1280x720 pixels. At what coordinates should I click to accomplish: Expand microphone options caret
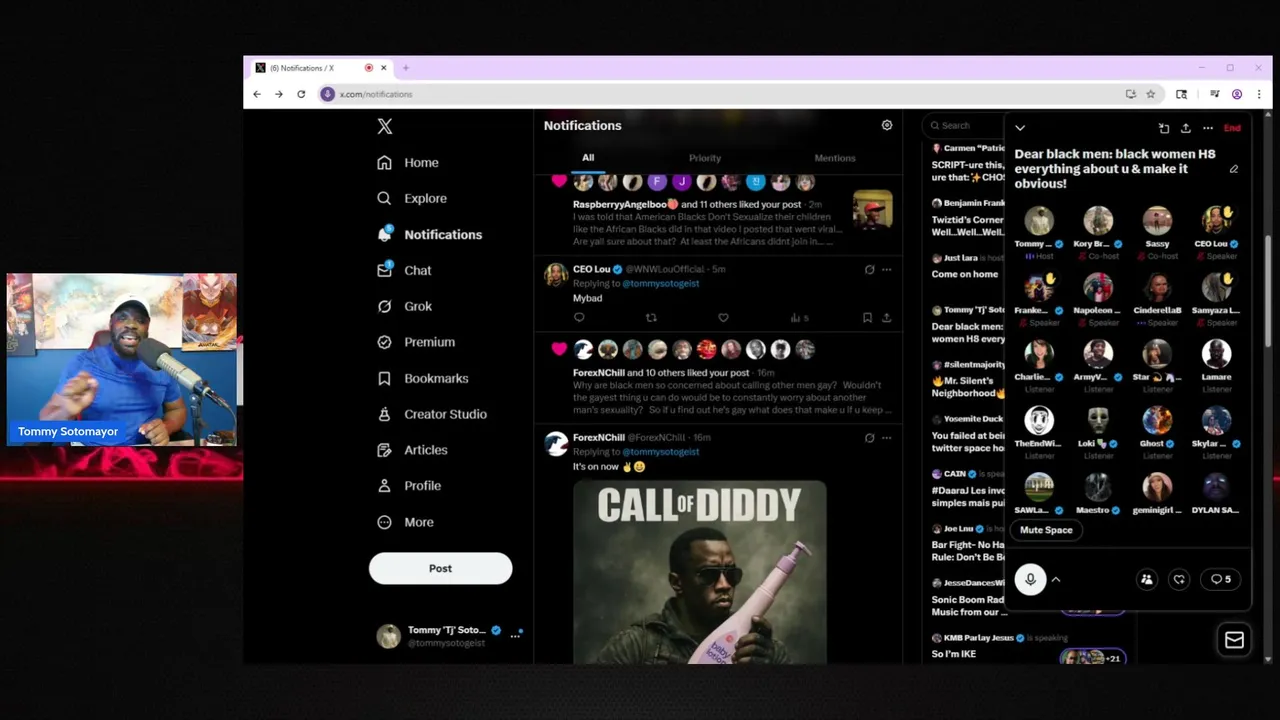[1056, 579]
